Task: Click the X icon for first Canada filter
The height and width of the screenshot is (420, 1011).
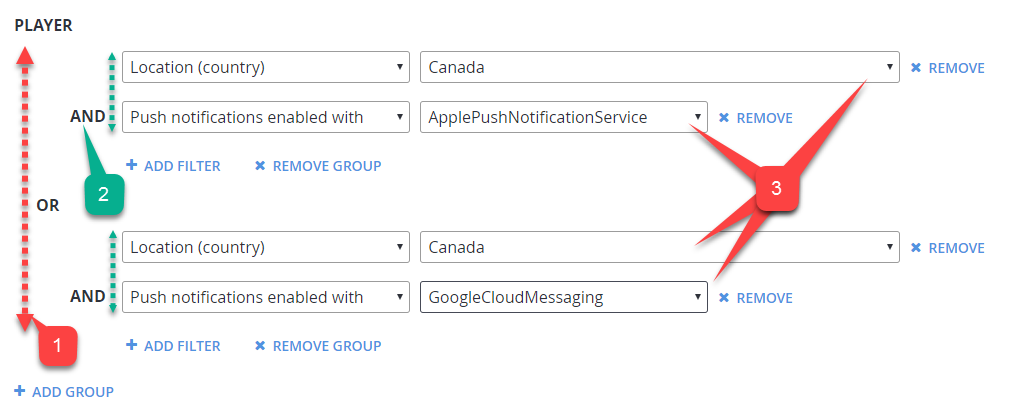Action: 916,68
